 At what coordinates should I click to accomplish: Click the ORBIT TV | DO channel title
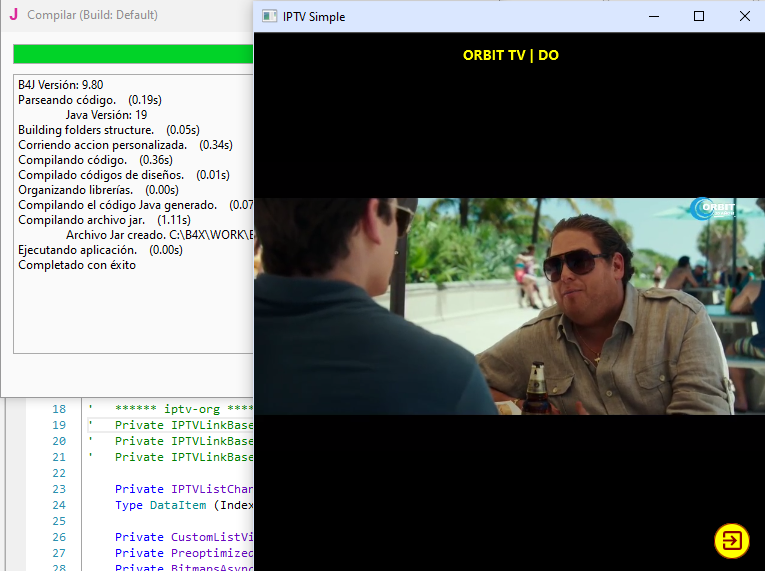510,55
